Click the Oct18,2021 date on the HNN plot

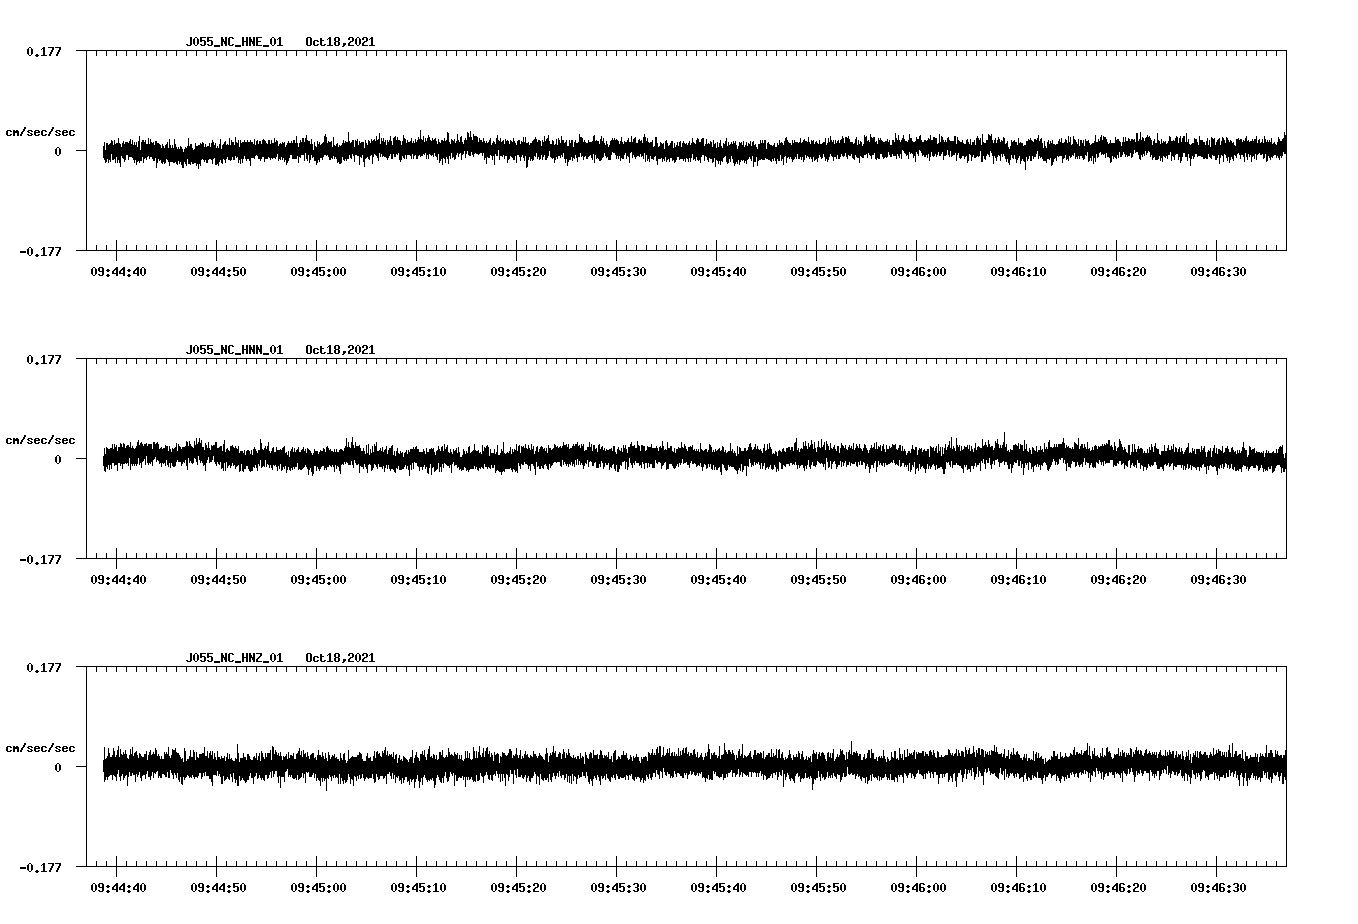pos(340,350)
